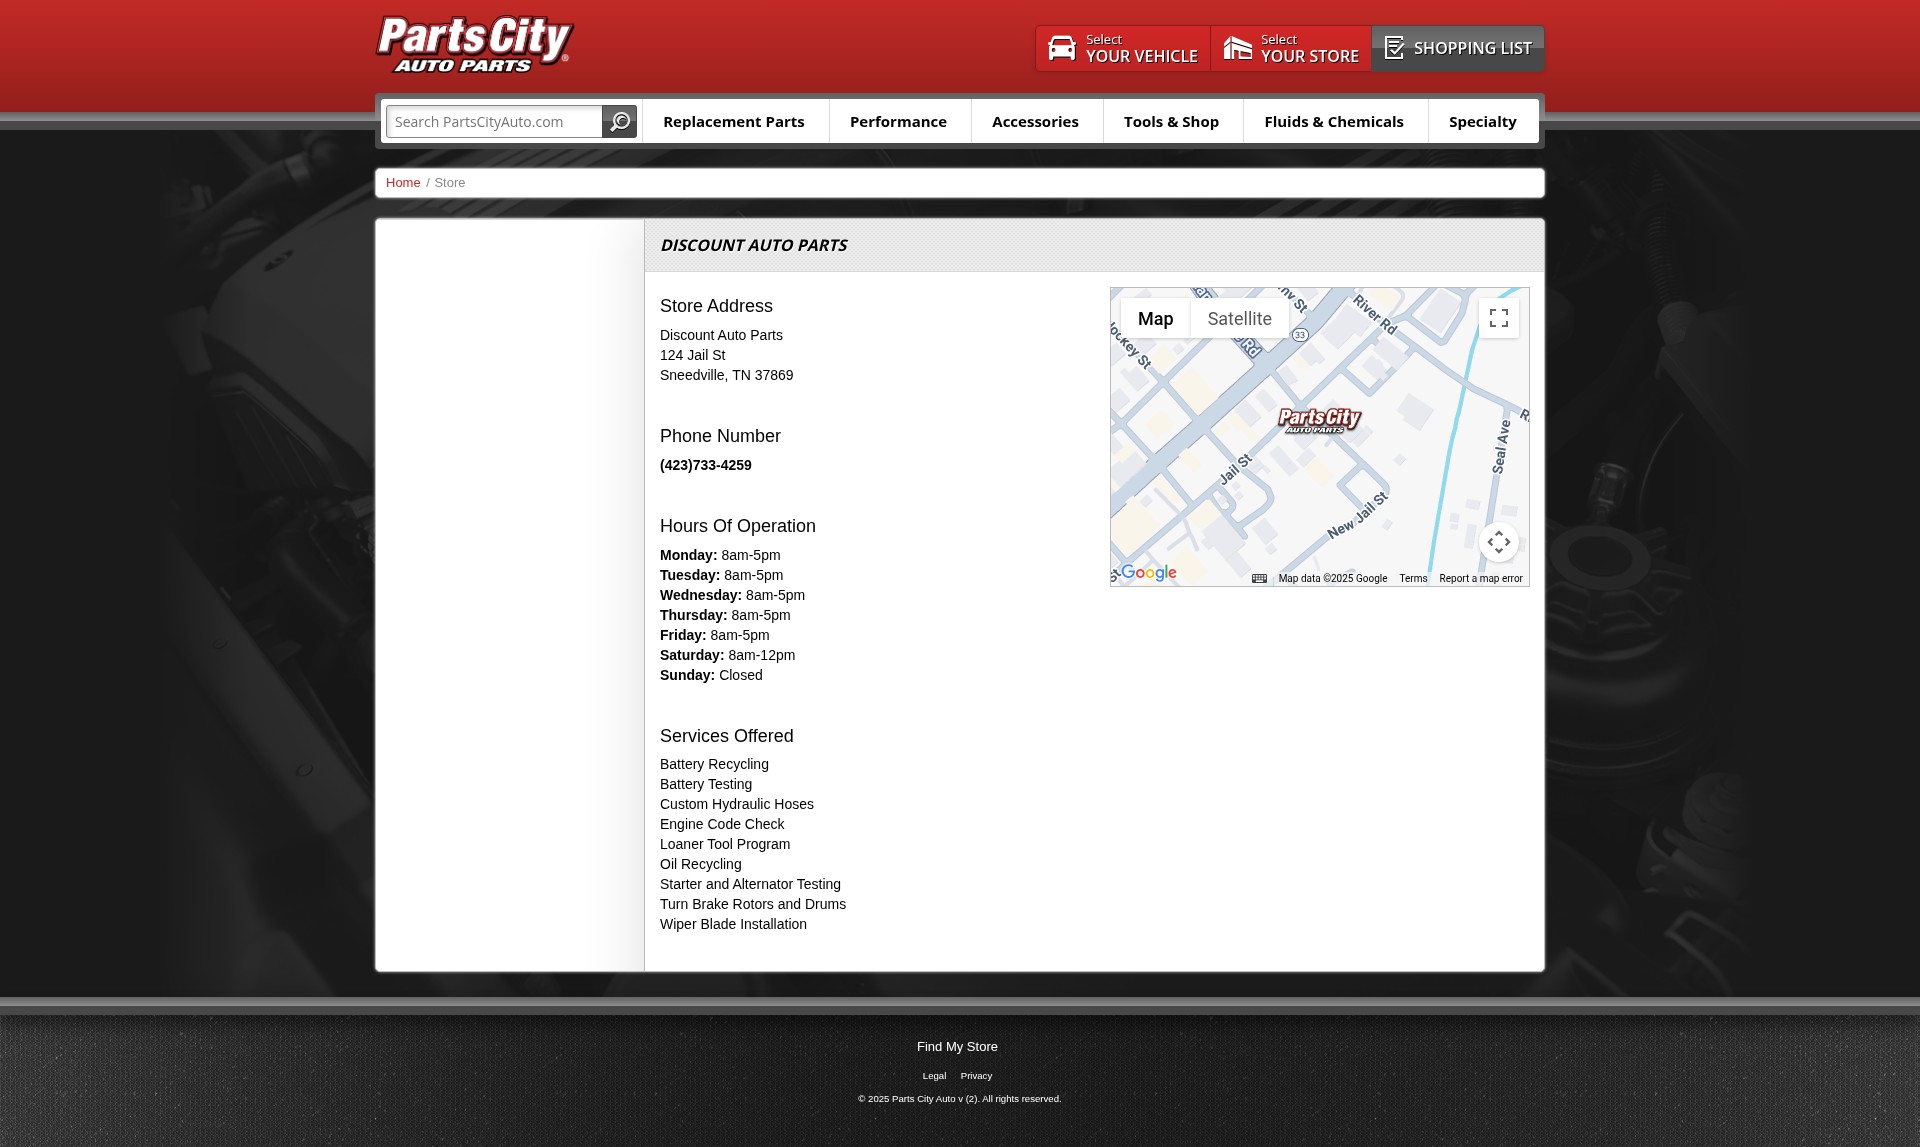Open the map camera controls icon
Screen dimensions: 1920x1147
pos(1498,542)
